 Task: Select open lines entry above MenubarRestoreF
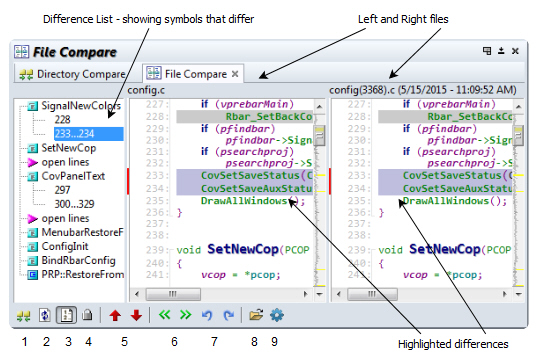click(65, 218)
